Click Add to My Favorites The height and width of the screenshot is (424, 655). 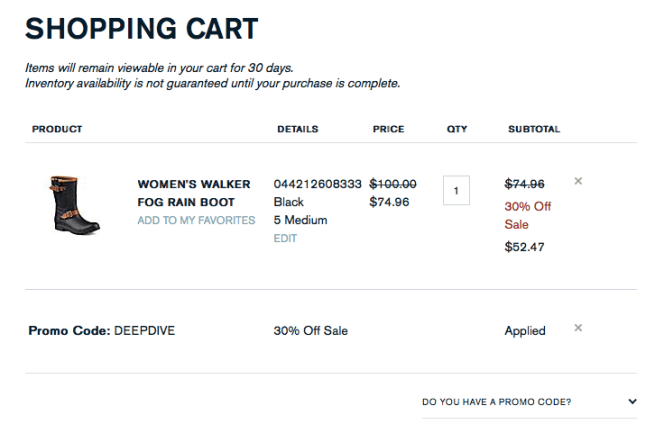click(196, 220)
